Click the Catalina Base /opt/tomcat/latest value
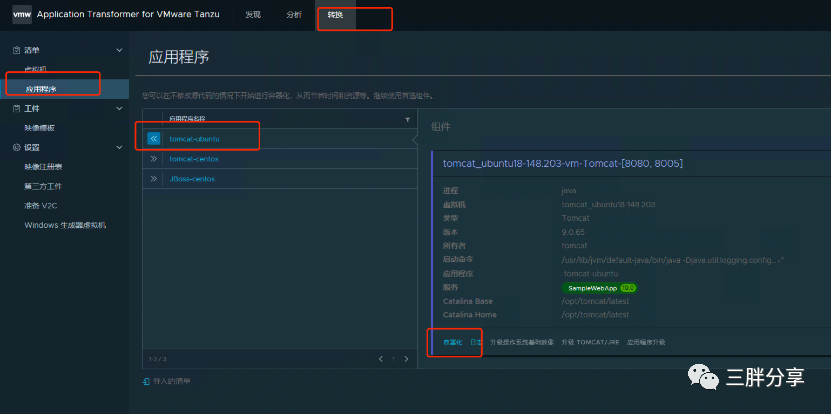This screenshot has height=414, width=832. [x=595, y=301]
